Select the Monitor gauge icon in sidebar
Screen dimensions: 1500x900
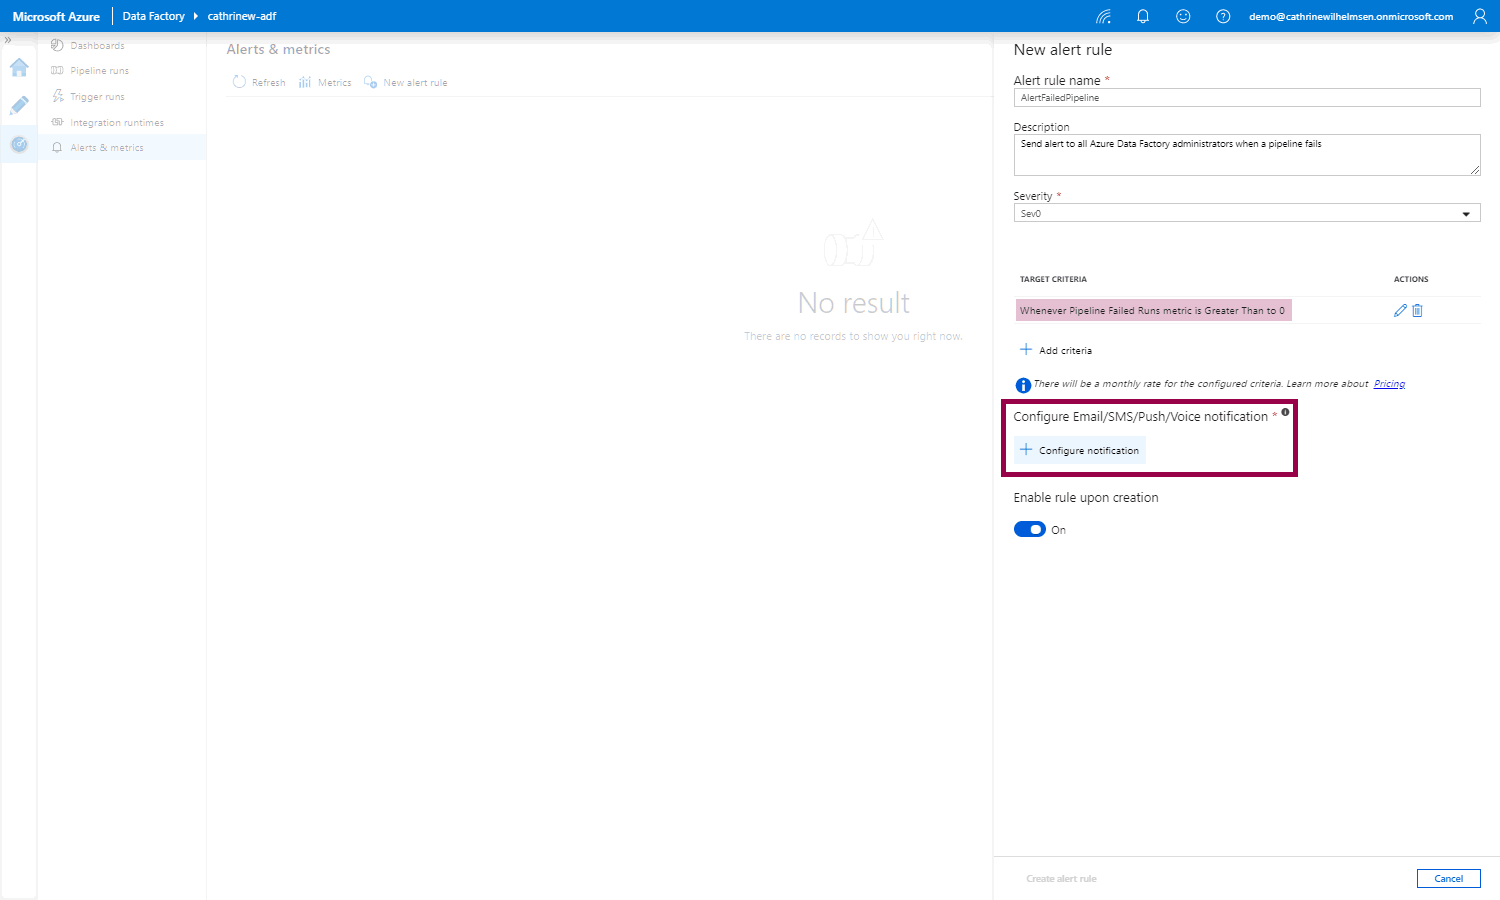[19, 145]
